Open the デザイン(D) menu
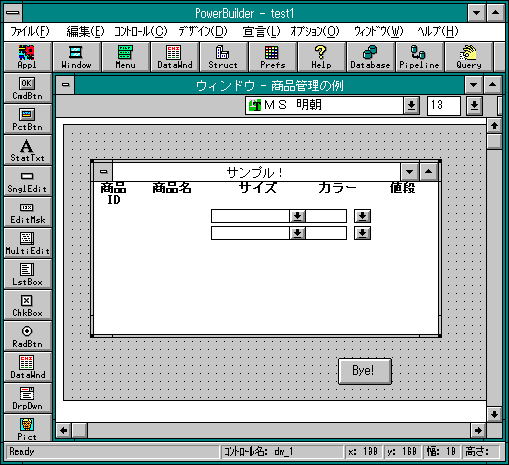 203,32
